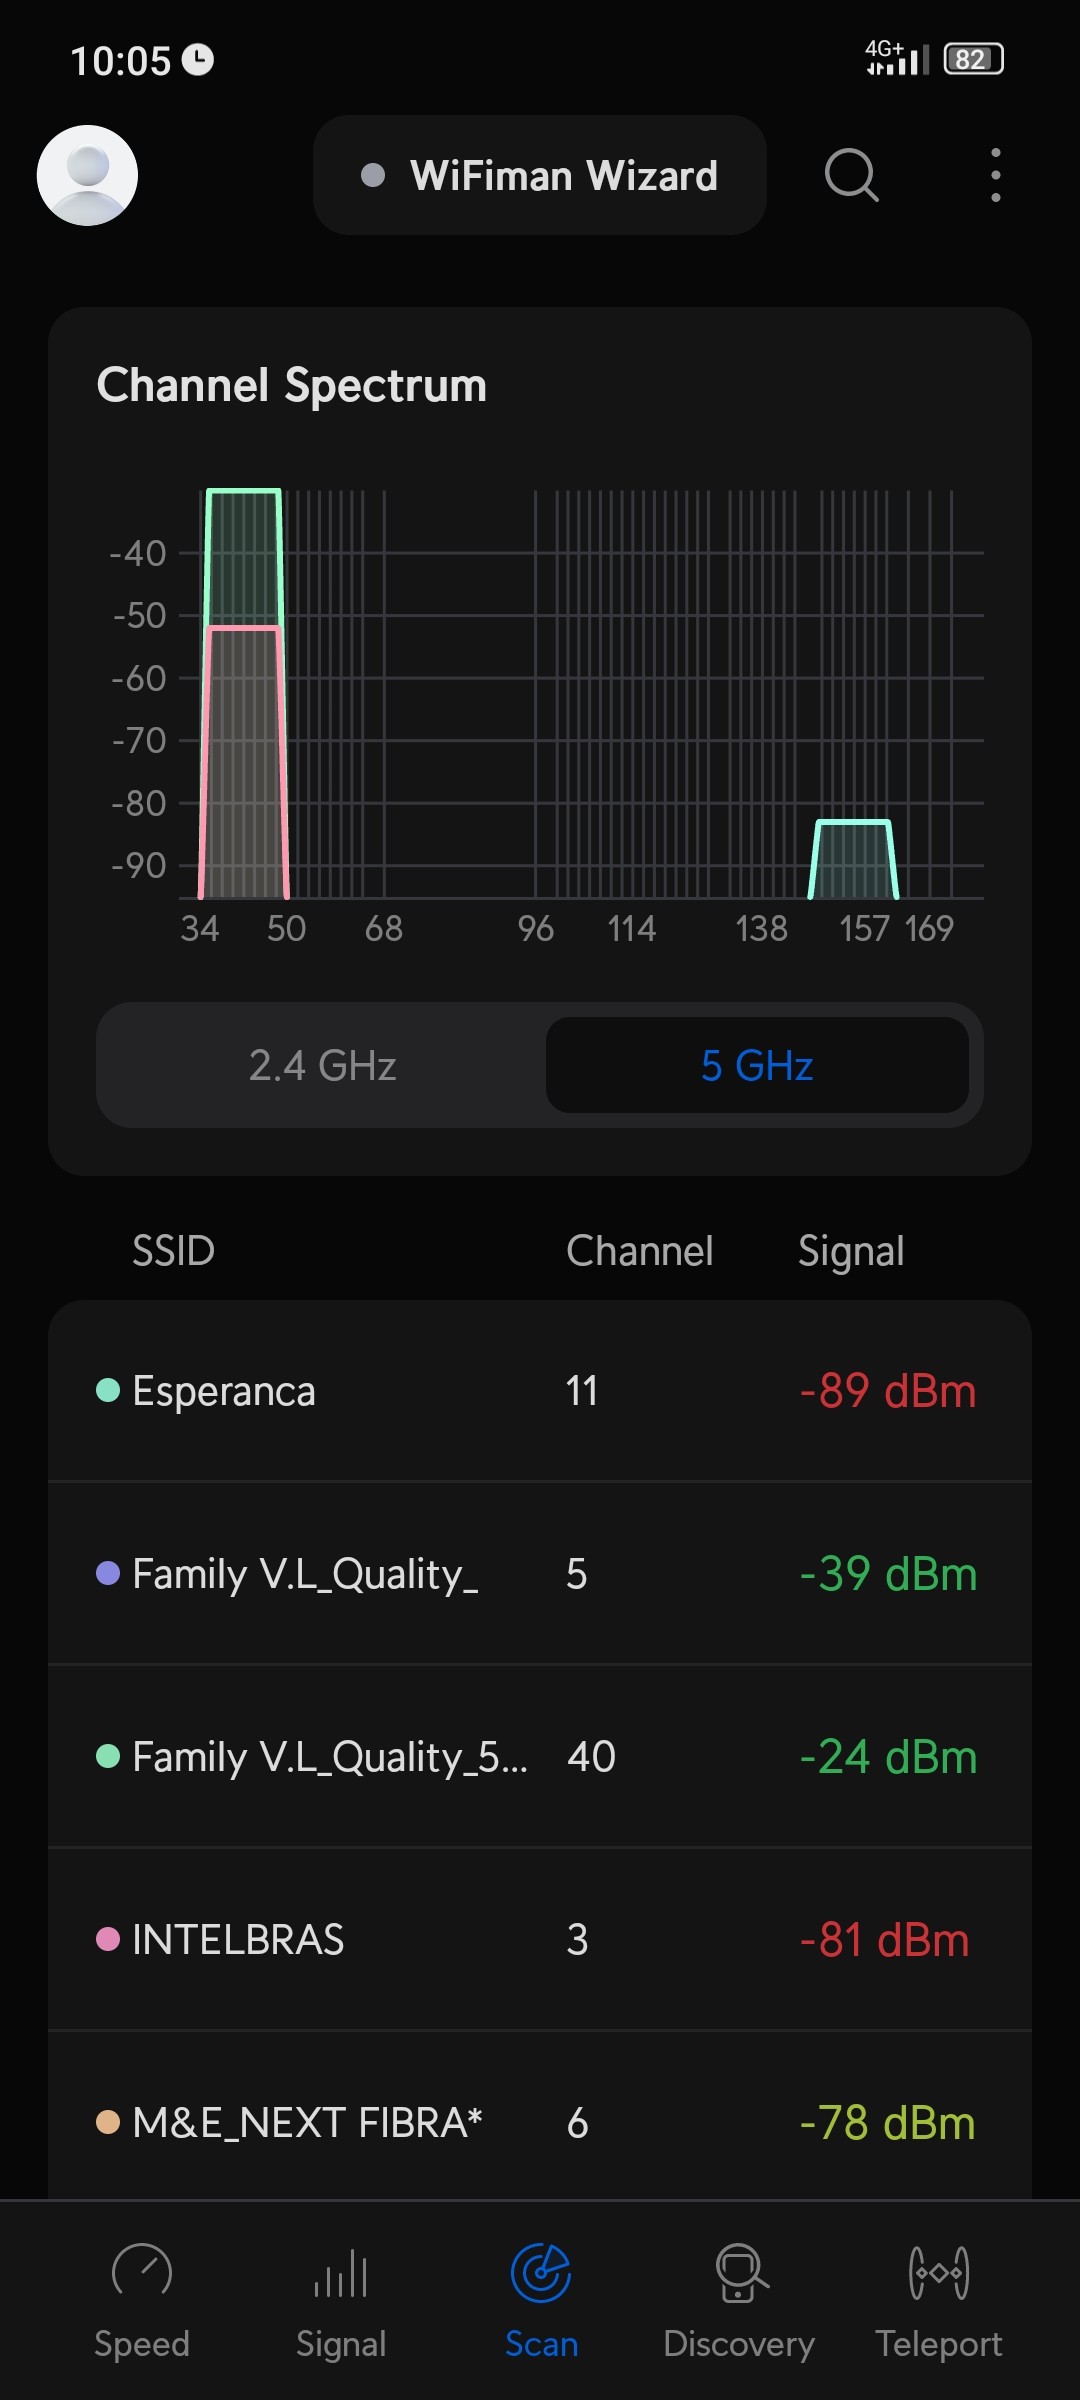Open the three-dot overflow menu
Screen dimensions: 1080x2400
pos(995,175)
